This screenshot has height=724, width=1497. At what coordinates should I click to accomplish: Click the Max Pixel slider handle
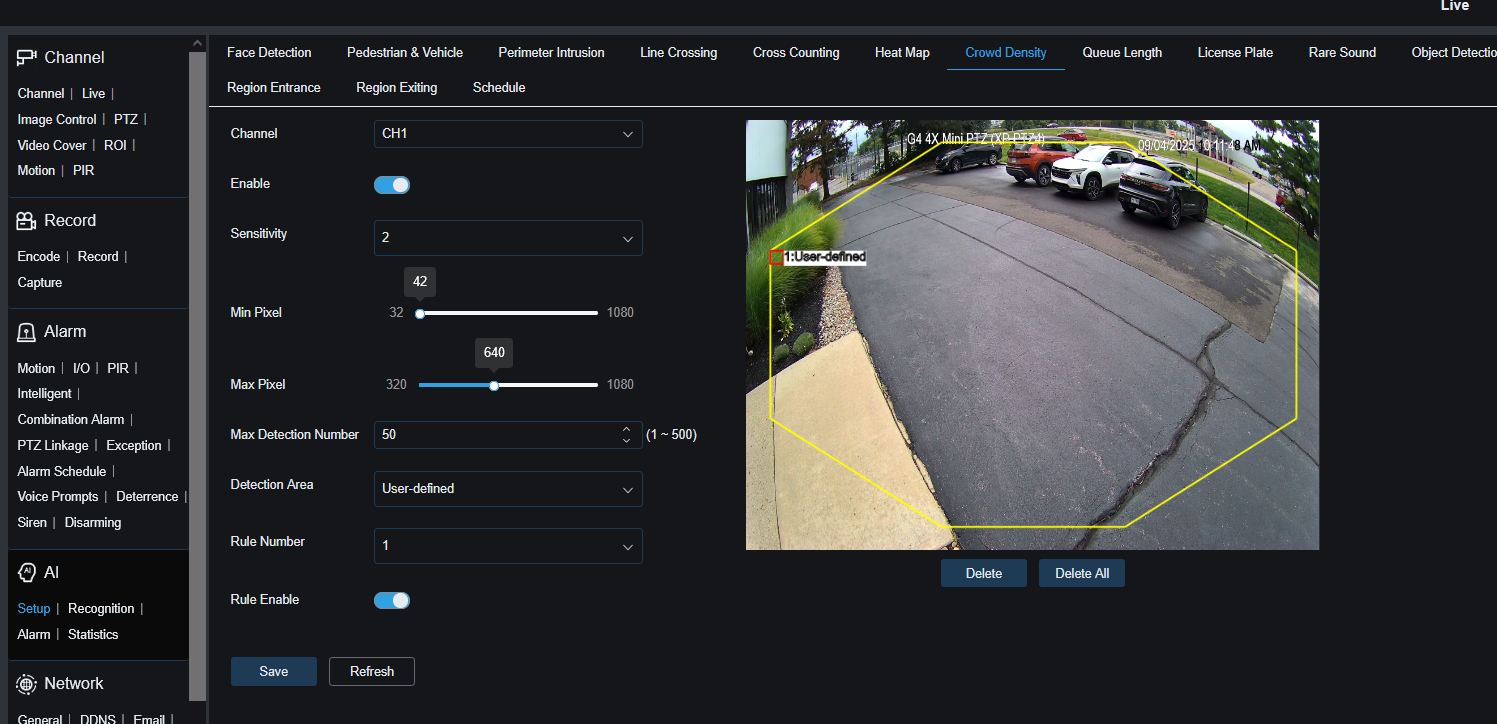(x=494, y=385)
